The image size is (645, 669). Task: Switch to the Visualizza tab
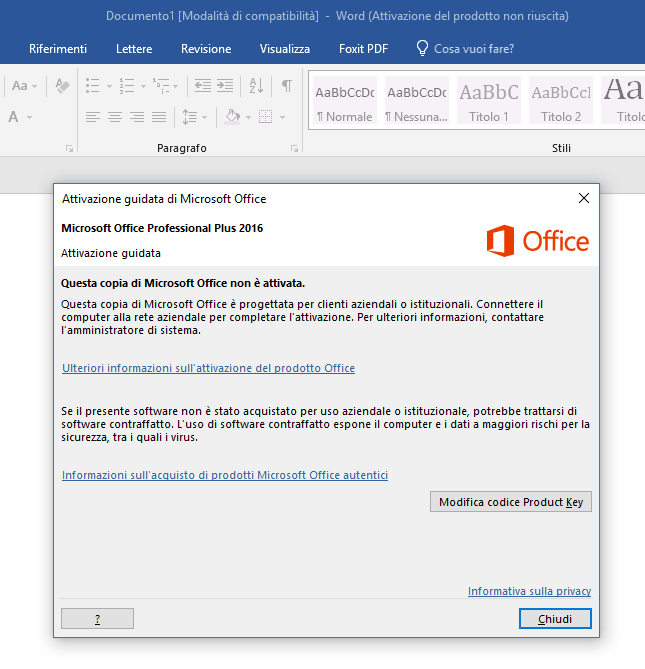[x=285, y=49]
